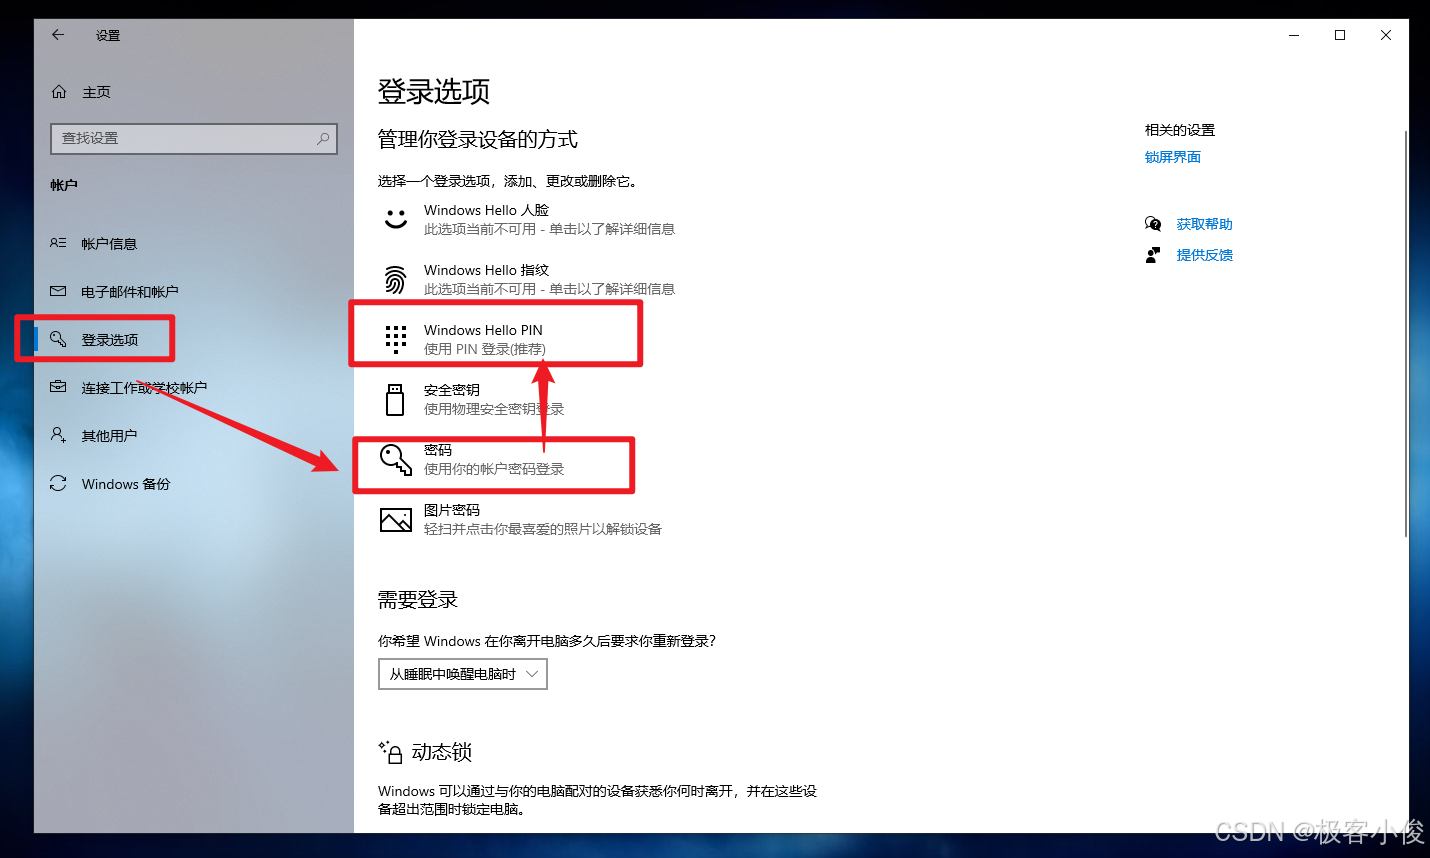Click the USB key icon for 安全密钥

pyautogui.click(x=395, y=399)
